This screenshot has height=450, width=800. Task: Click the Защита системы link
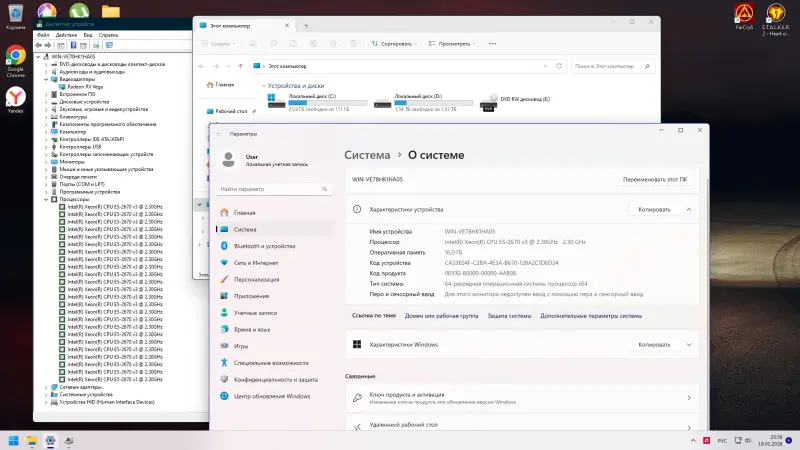coord(509,315)
